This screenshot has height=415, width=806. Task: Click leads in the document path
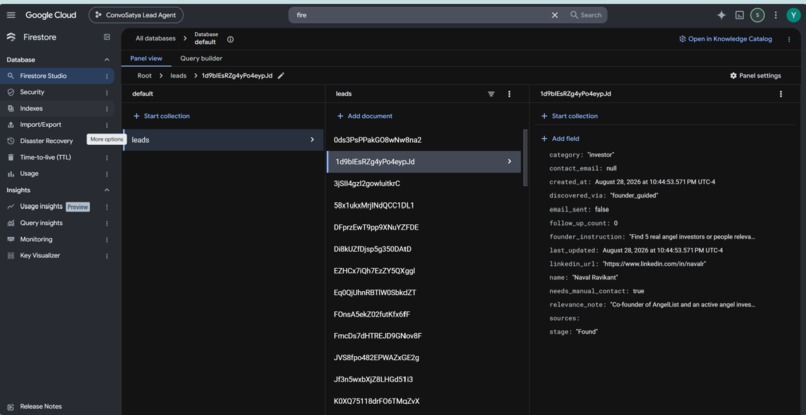[x=178, y=76]
